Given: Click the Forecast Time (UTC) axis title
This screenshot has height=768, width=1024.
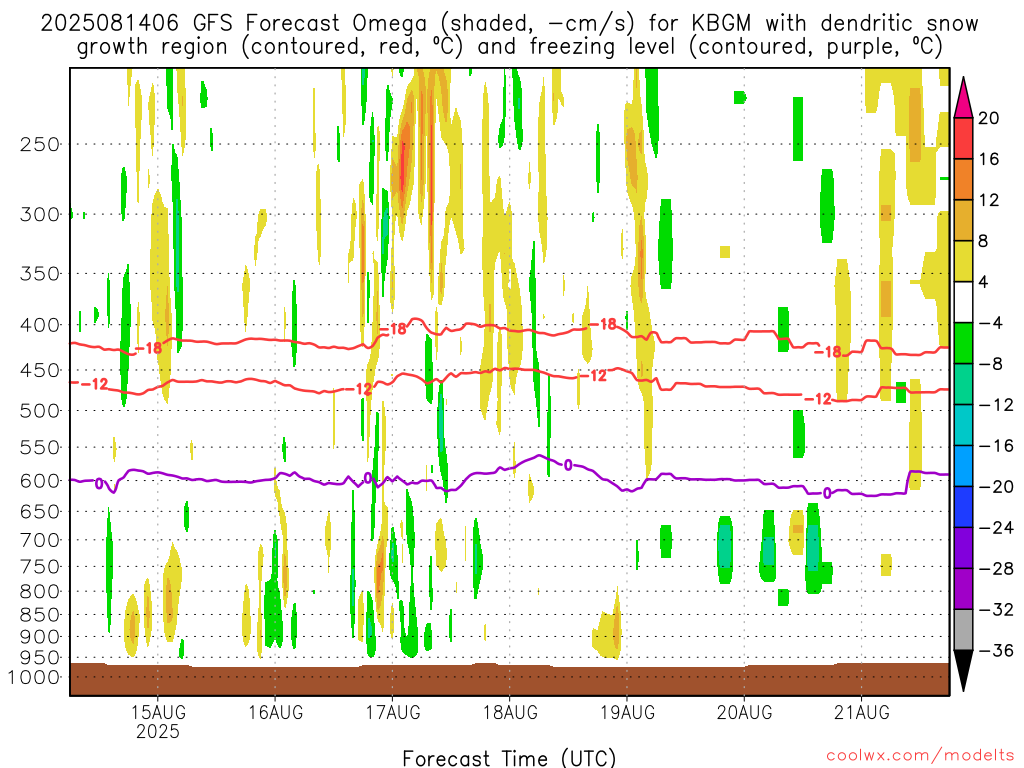Looking at the screenshot, I should pos(509,758).
